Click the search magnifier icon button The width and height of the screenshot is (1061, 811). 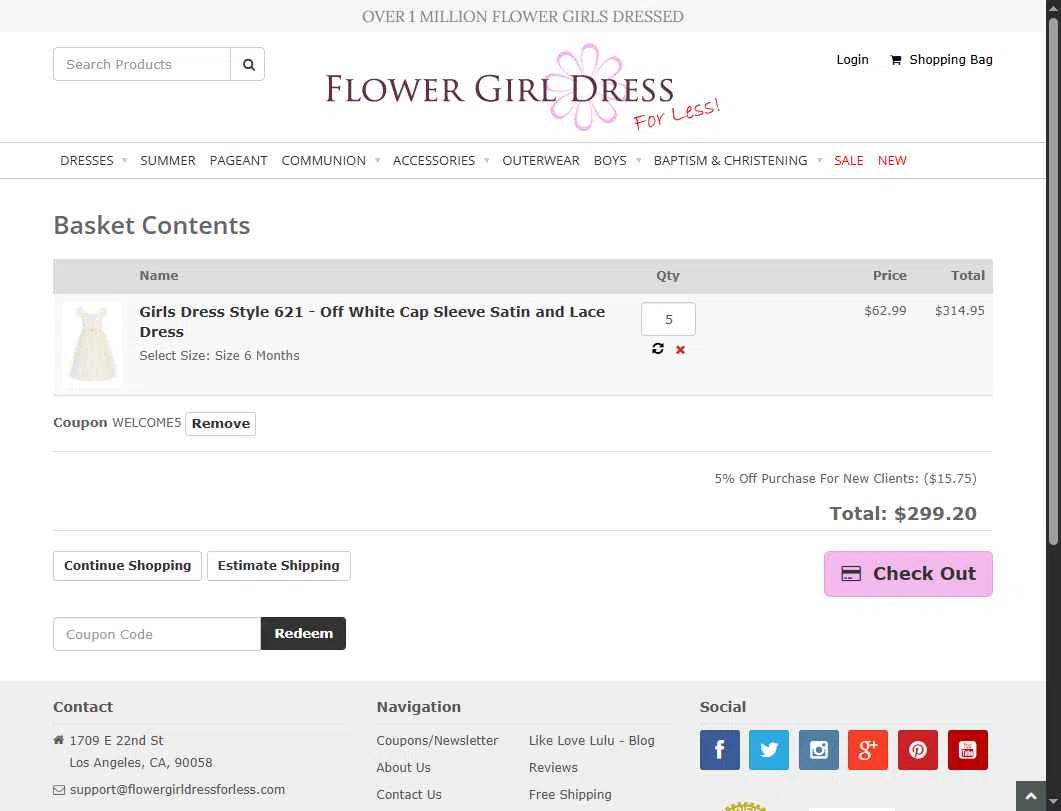[248, 64]
